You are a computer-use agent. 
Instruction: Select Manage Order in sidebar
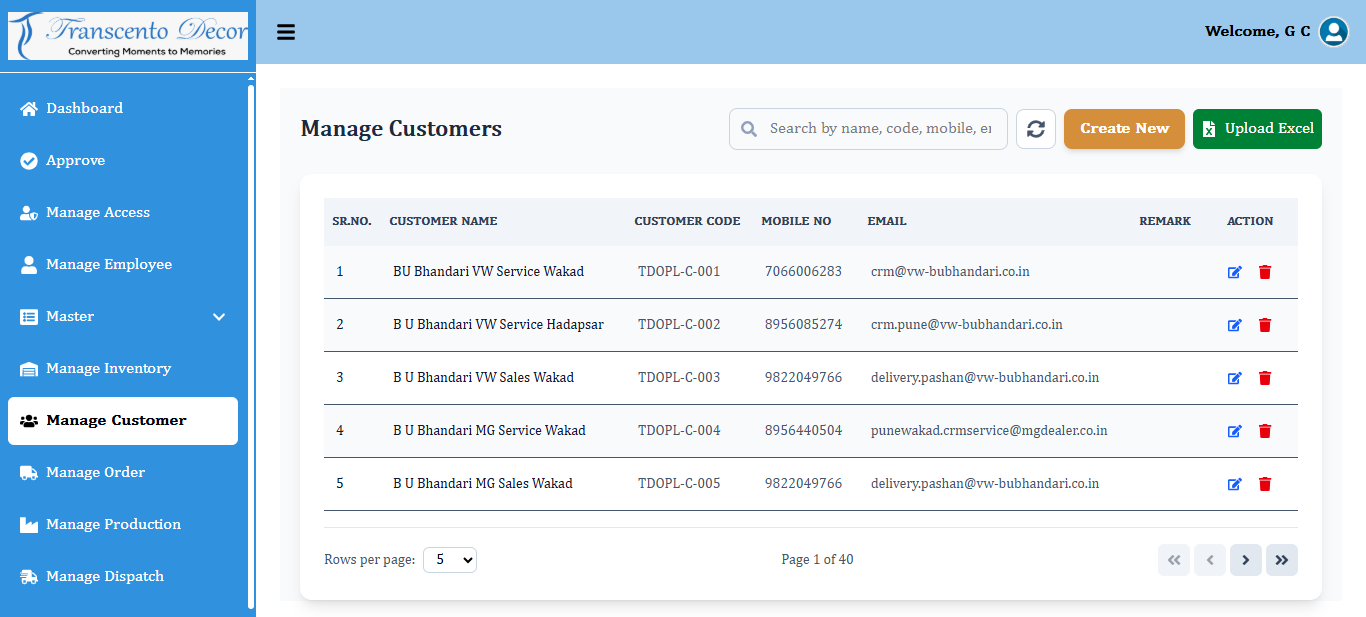(95, 472)
